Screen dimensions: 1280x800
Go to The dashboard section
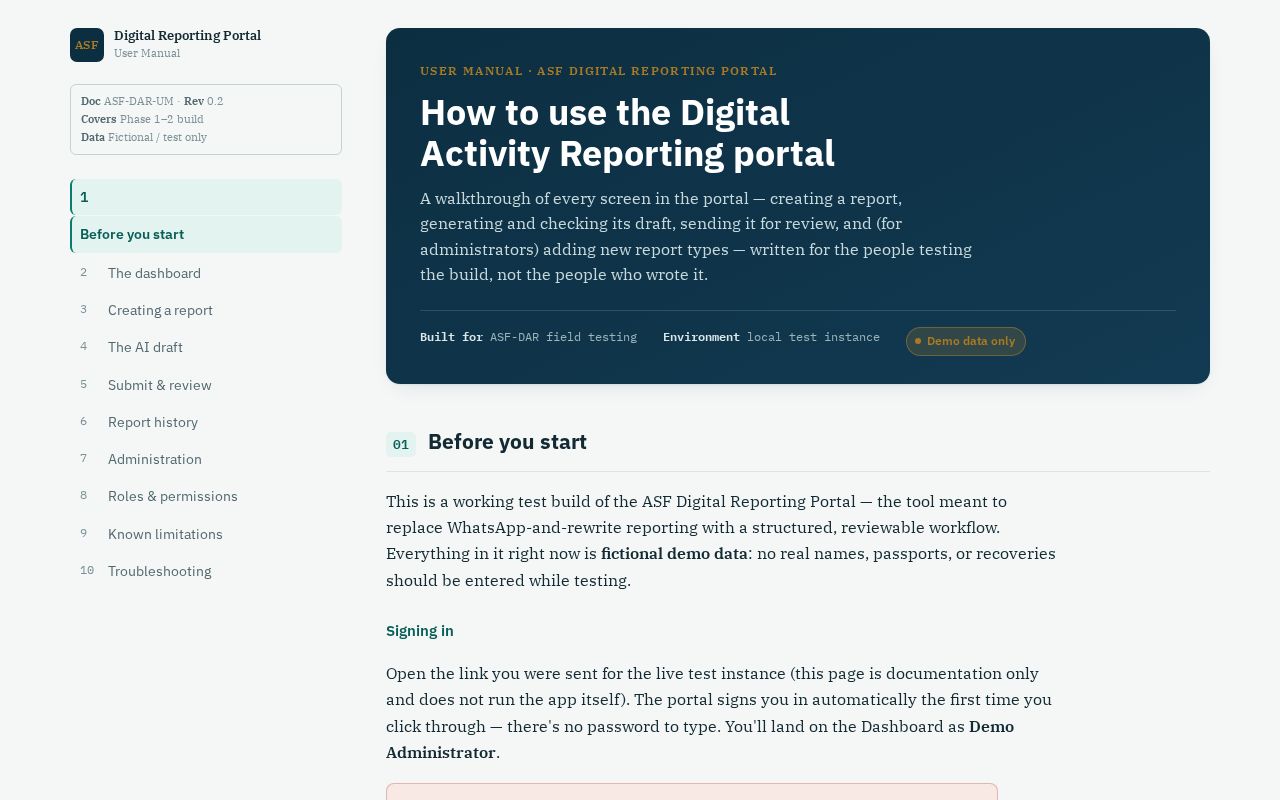click(x=206, y=273)
